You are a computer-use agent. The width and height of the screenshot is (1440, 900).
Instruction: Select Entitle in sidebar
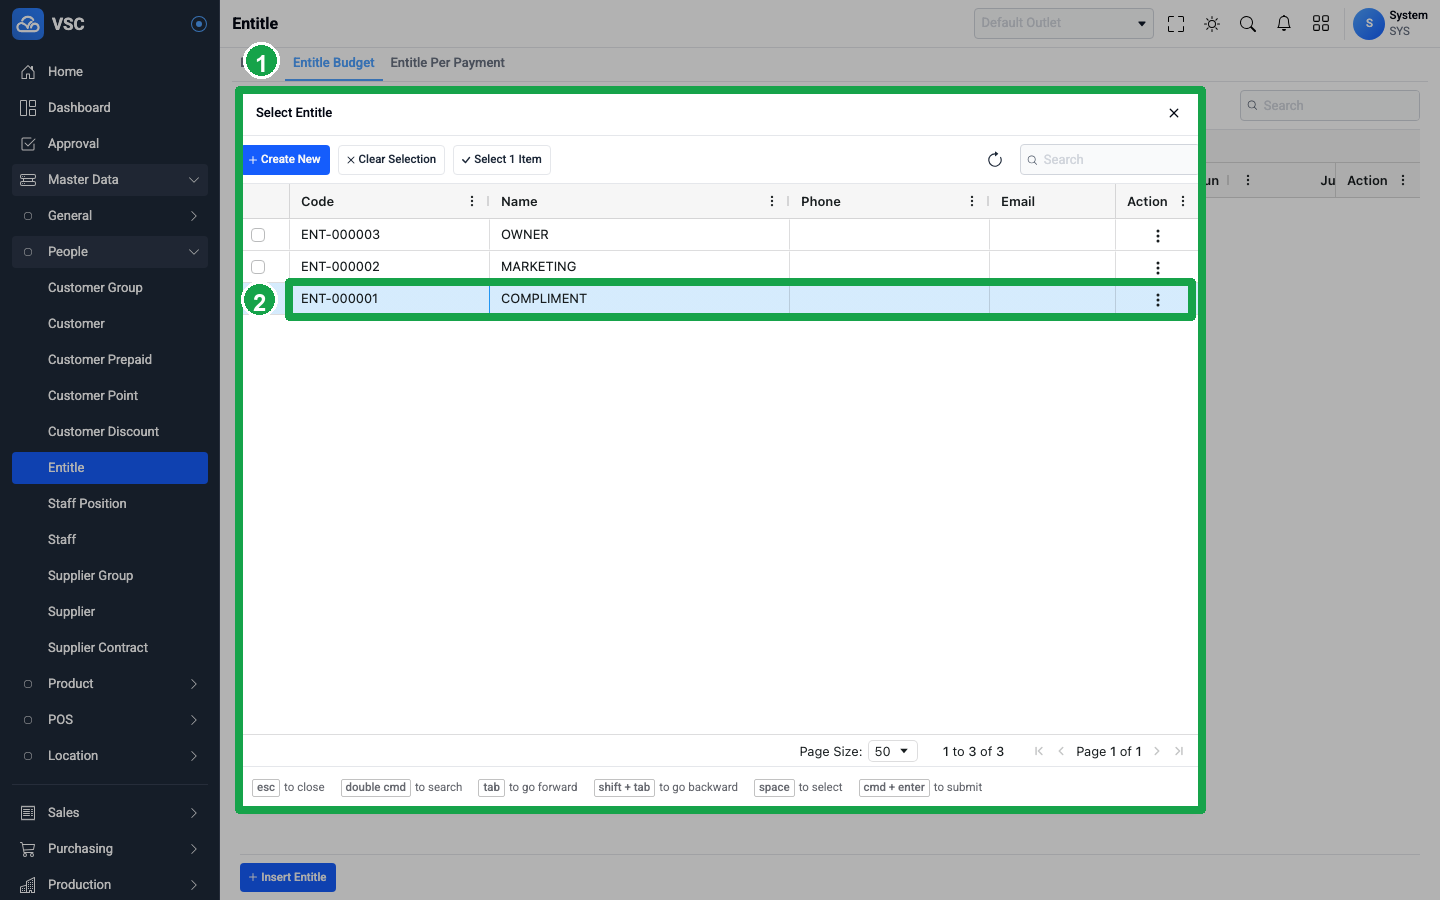pos(110,468)
